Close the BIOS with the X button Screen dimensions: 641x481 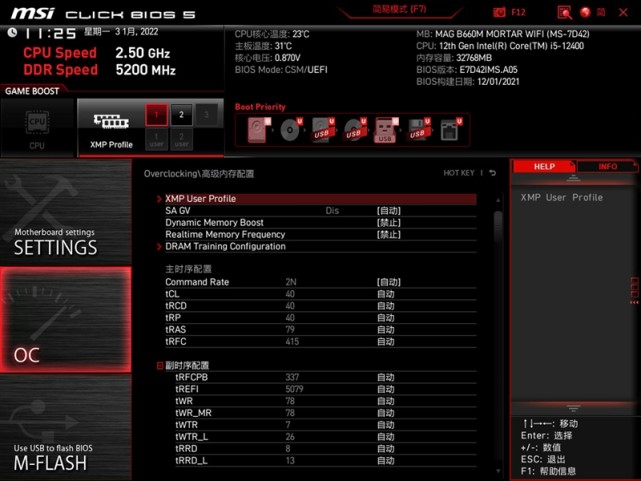pos(623,12)
